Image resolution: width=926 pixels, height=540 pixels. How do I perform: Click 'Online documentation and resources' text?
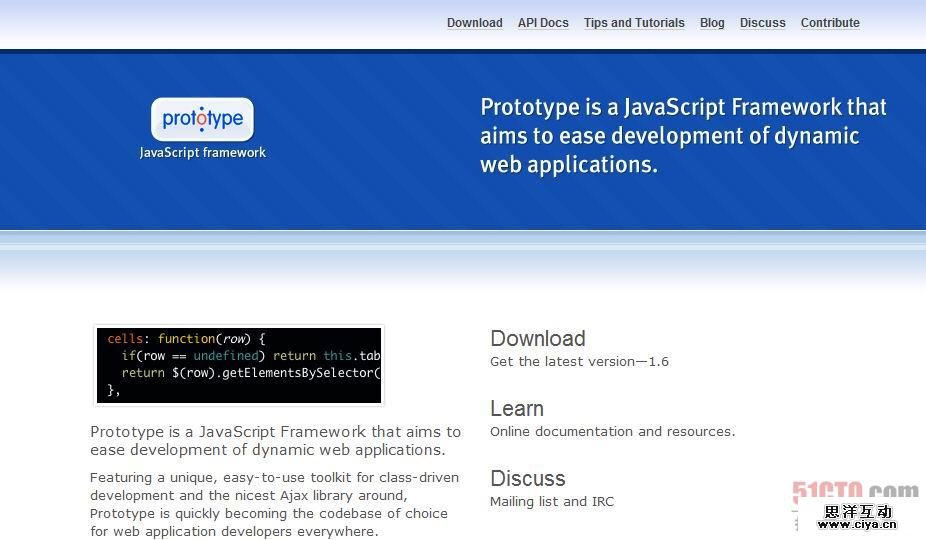pos(612,432)
